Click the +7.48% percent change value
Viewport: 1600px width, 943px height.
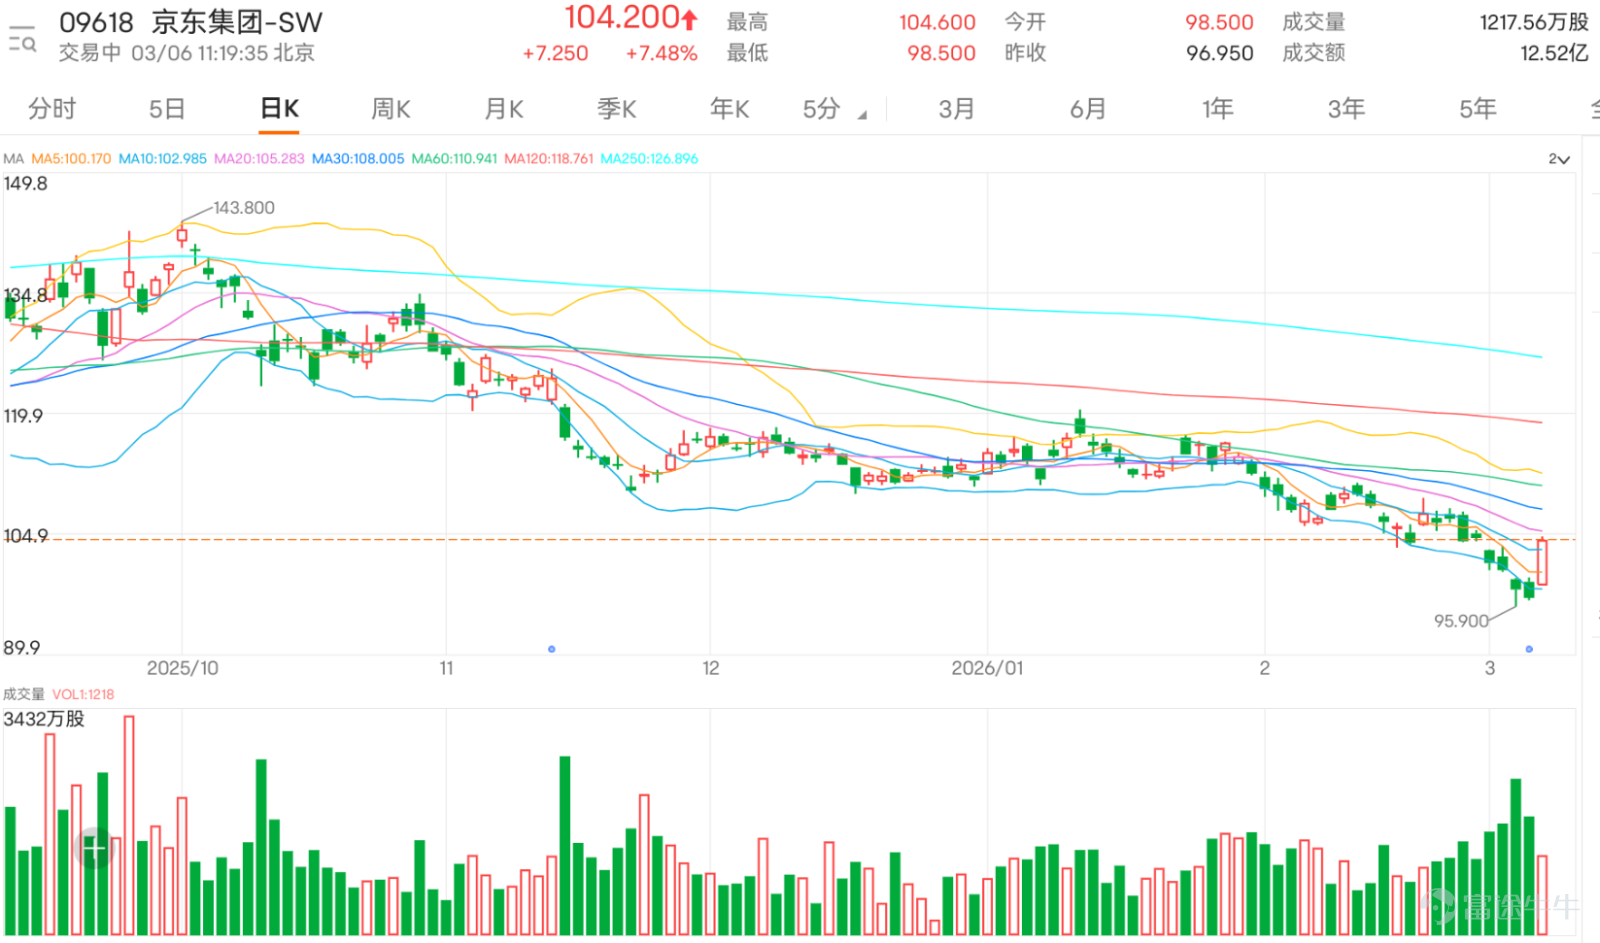[661, 53]
